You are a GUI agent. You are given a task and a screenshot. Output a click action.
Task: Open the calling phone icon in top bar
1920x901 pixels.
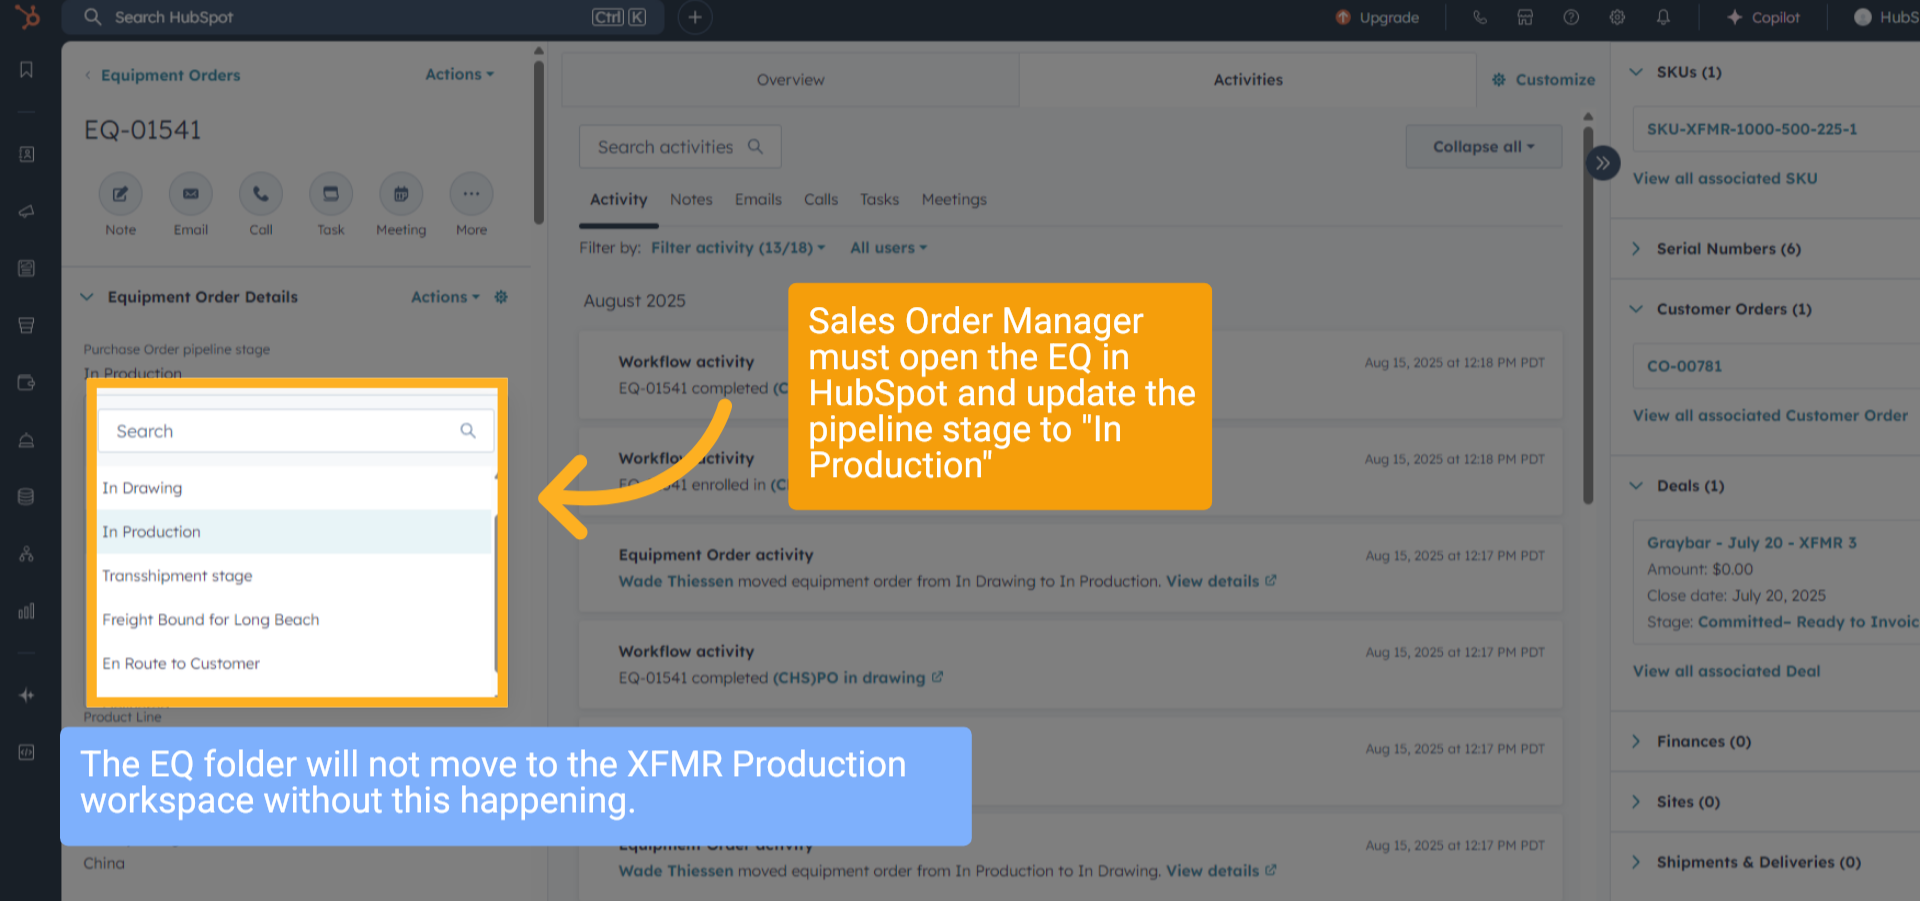pos(1480,17)
